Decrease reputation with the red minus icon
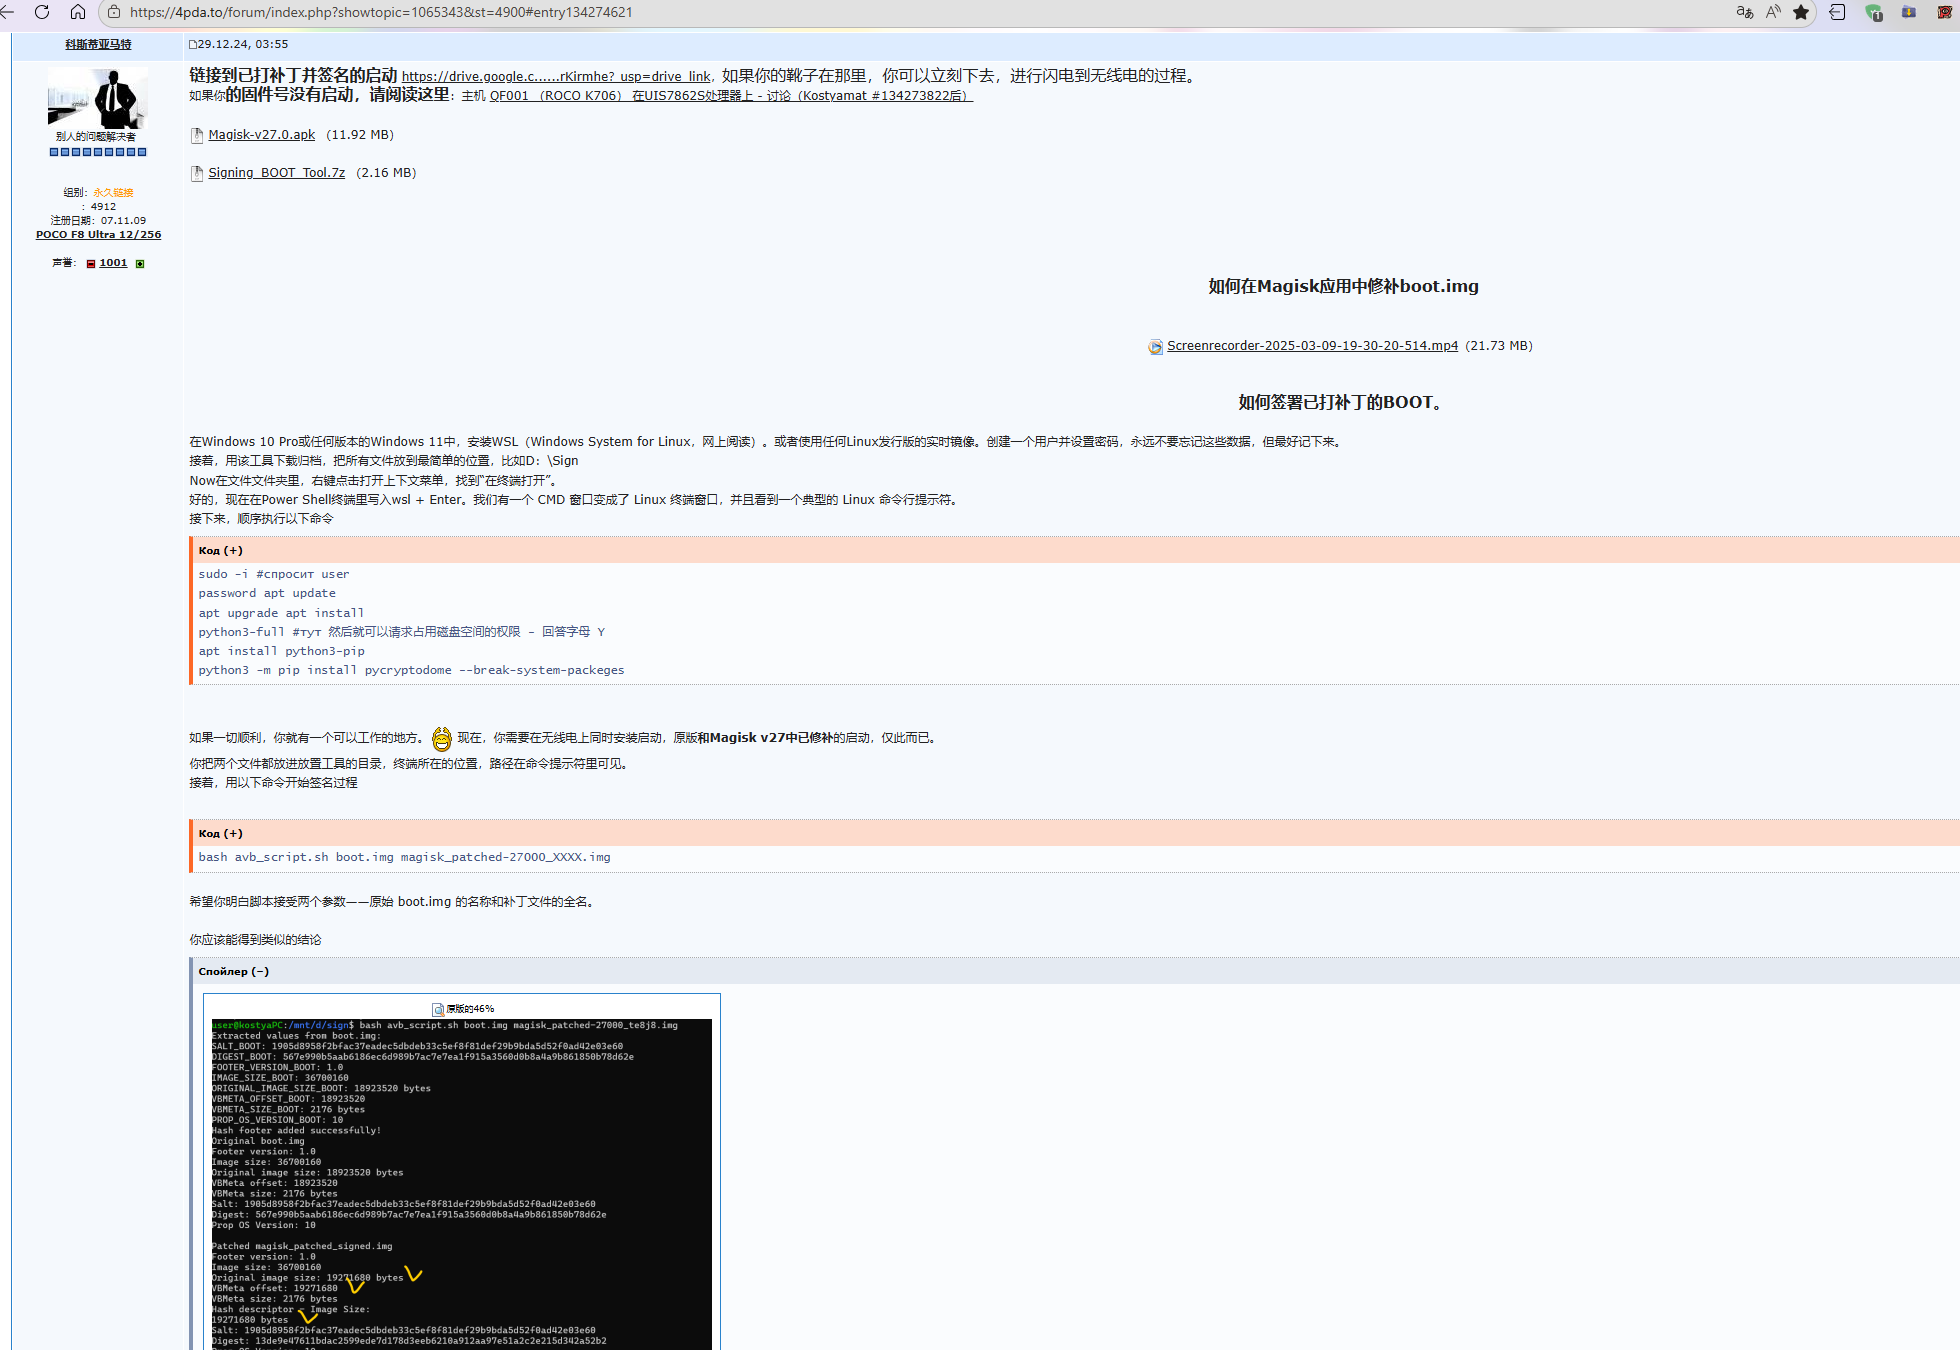1960x1350 pixels. click(91, 264)
